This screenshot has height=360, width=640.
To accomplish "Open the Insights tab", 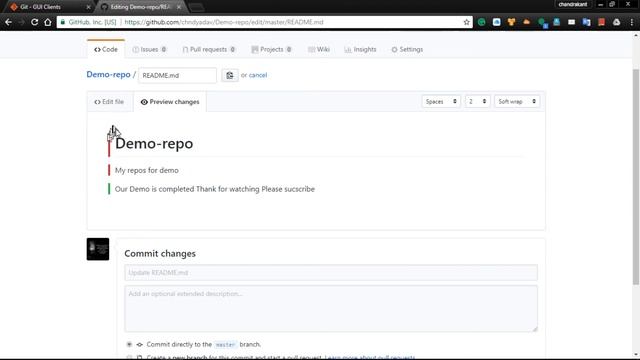I will 360,49.
